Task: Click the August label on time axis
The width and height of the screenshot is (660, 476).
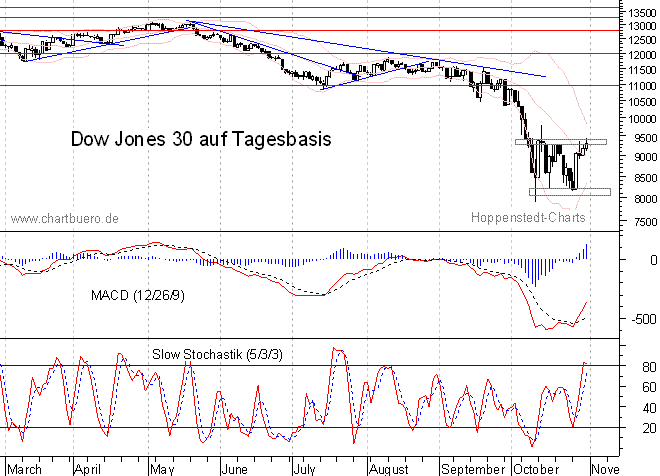Action: click(386, 467)
